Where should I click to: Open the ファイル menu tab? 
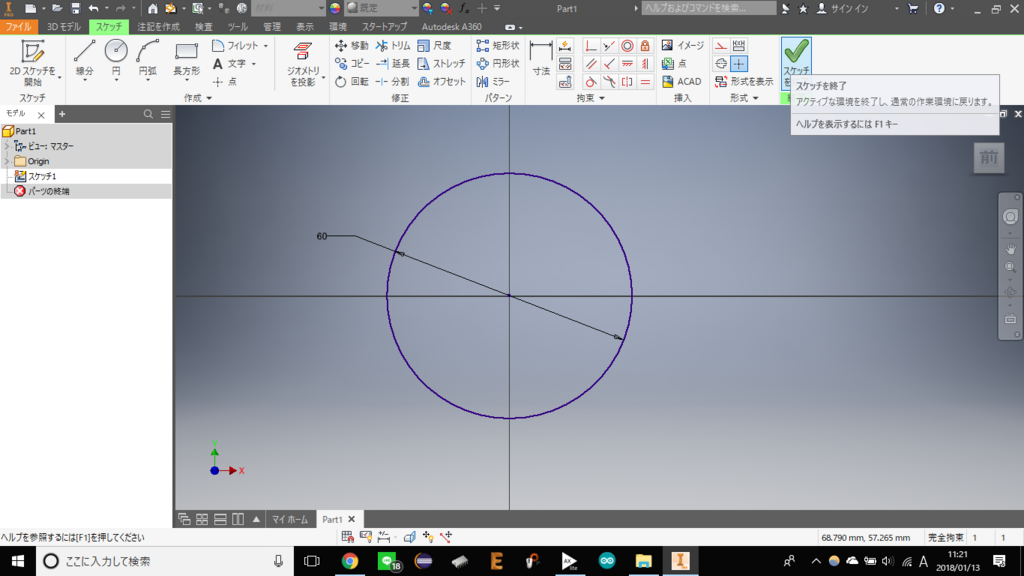(19, 27)
